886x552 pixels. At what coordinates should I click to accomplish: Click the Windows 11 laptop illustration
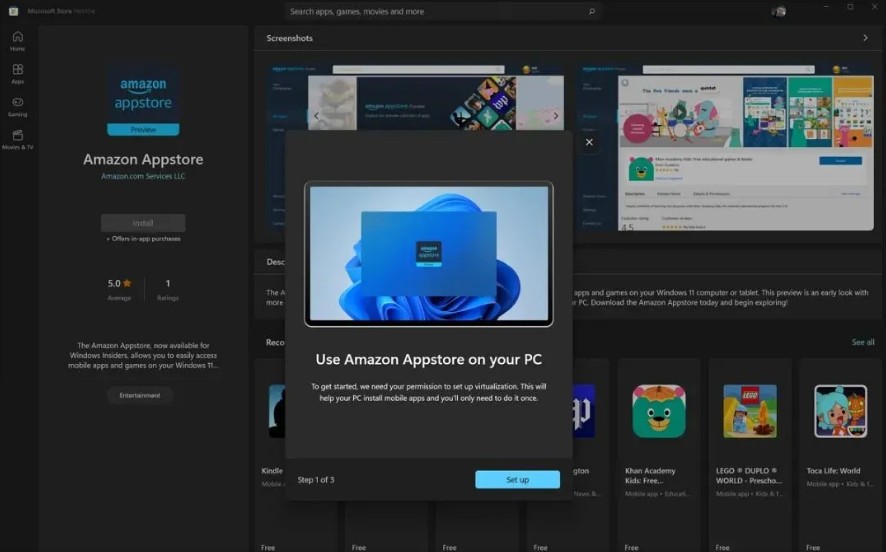pyautogui.click(x=429, y=254)
